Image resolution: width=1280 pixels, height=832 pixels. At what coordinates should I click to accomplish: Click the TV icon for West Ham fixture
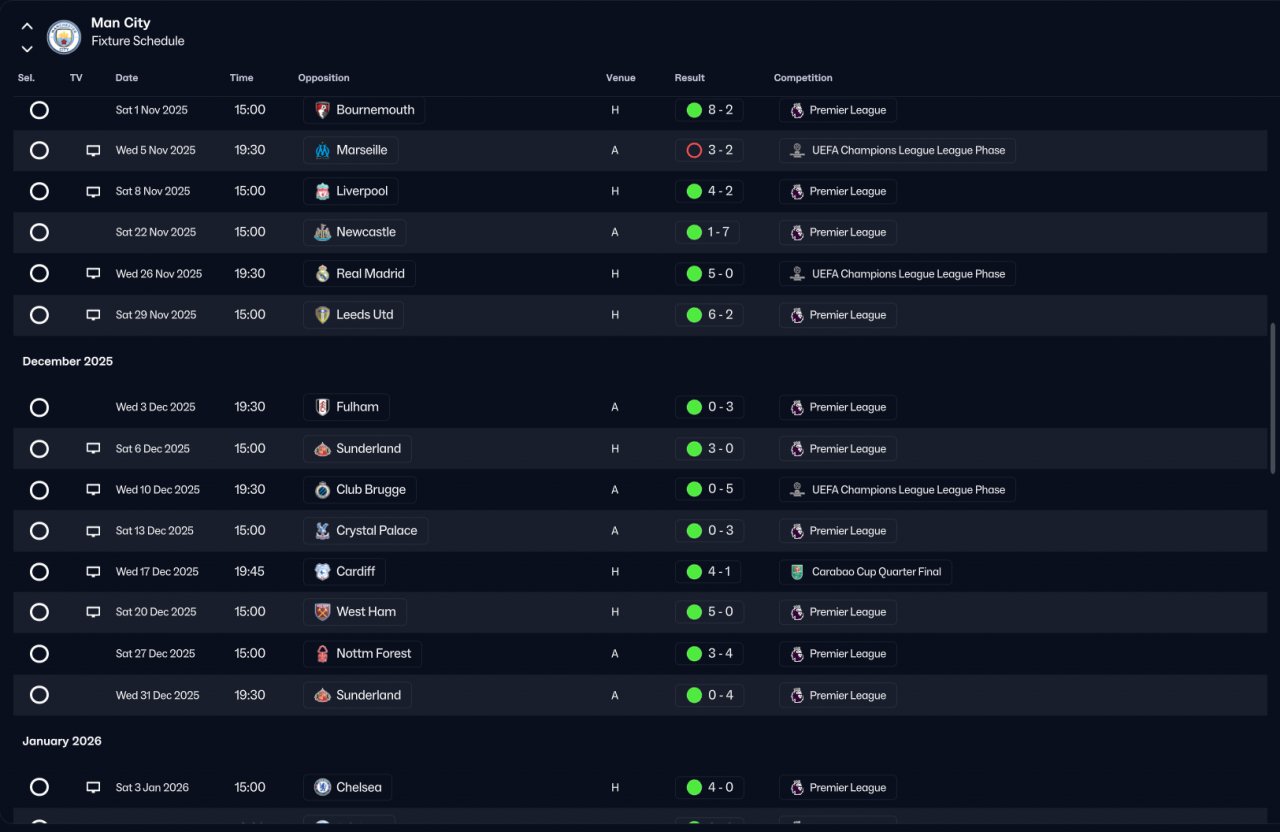coord(93,612)
